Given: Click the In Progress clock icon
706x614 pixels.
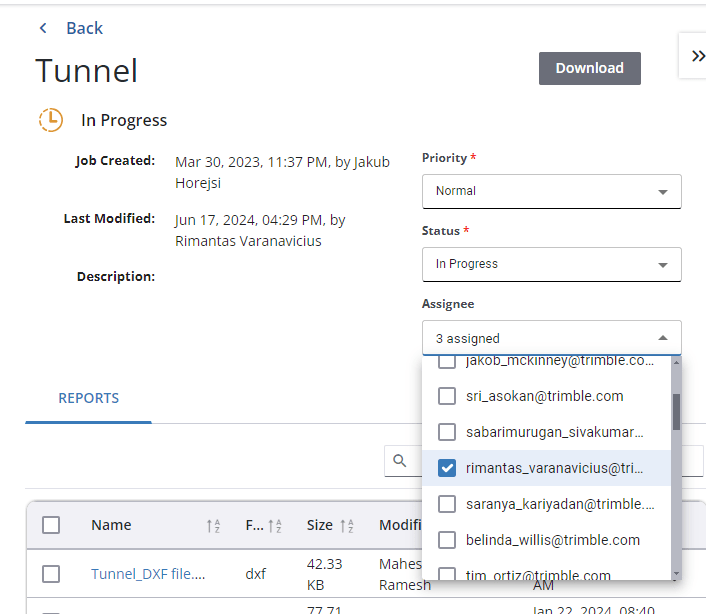Looking at the screenshot, I should pyautogui.click(x=50, y=120).
